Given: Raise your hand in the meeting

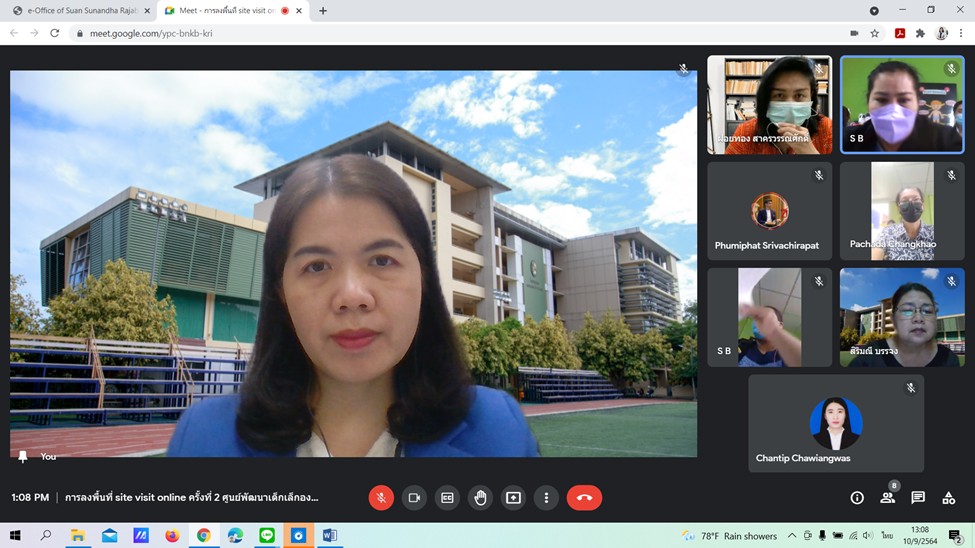Looking at the screenshot, I should (480, 497).
